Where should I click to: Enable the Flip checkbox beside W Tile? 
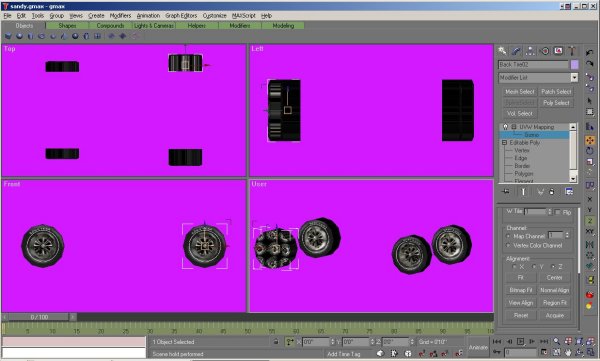[x=558, y=212]
